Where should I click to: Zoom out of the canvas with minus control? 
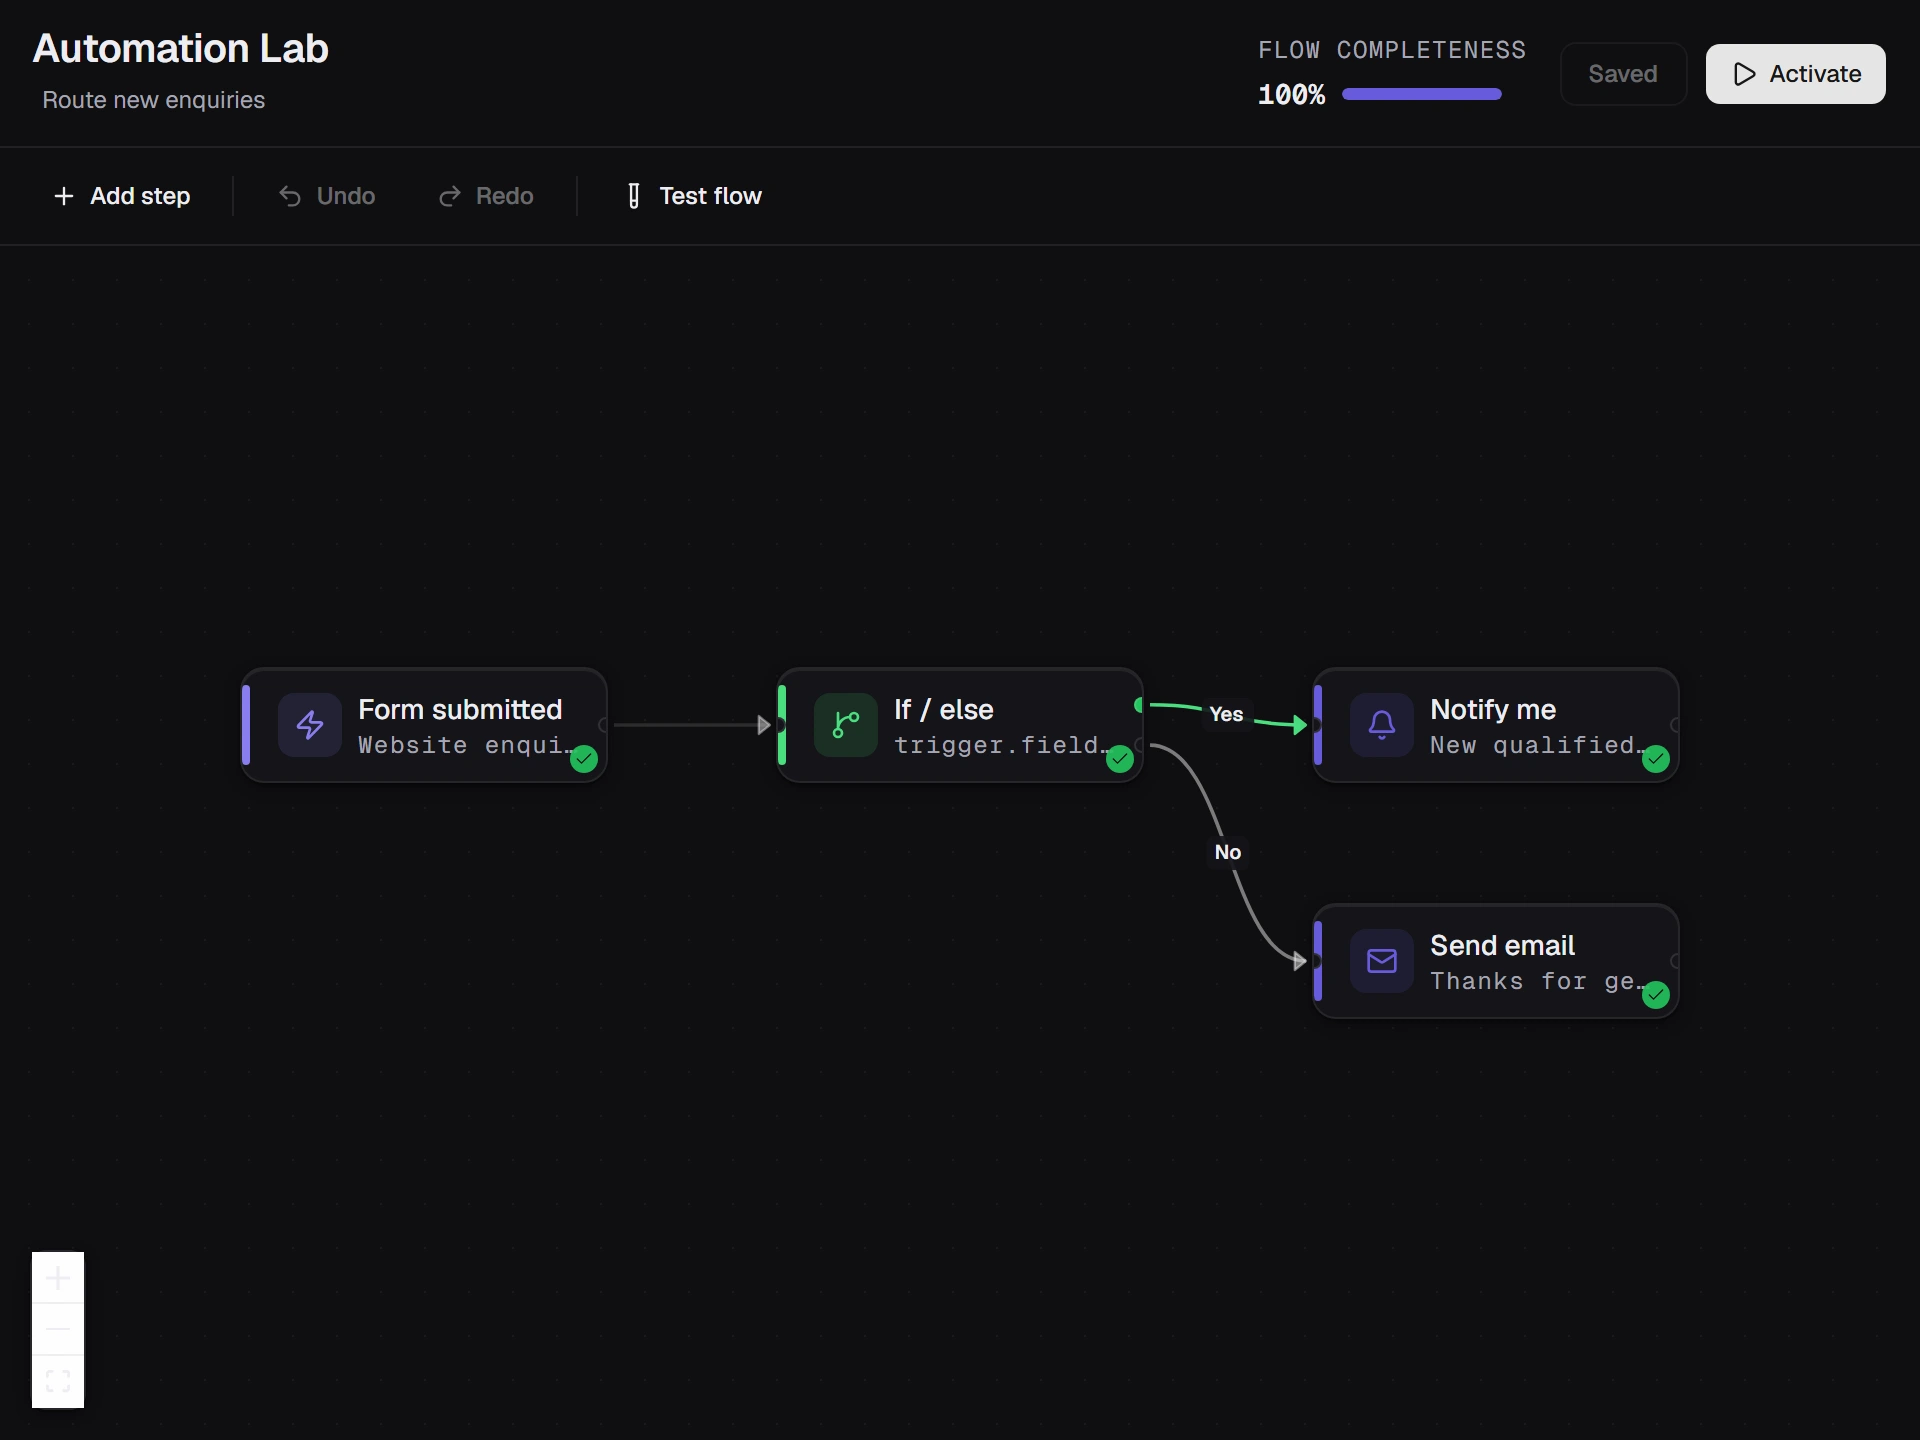coord(58,1329)
